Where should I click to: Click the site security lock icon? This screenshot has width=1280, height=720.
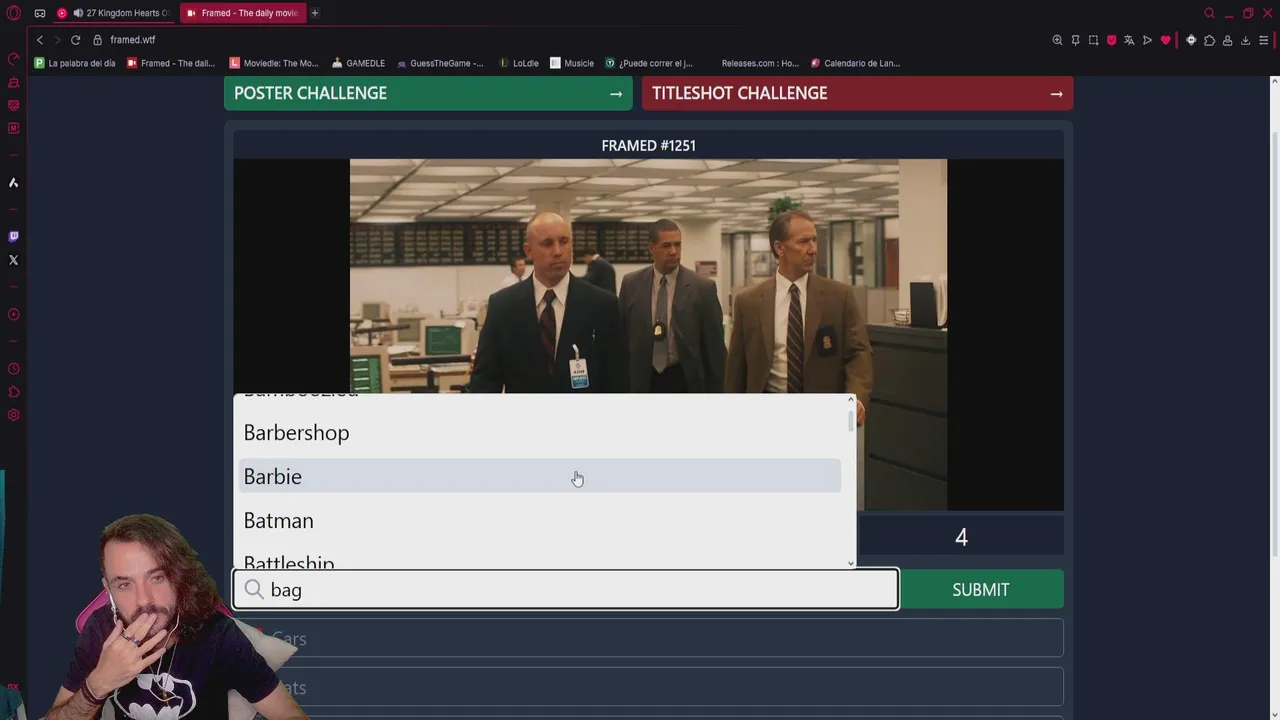[98, 40]
